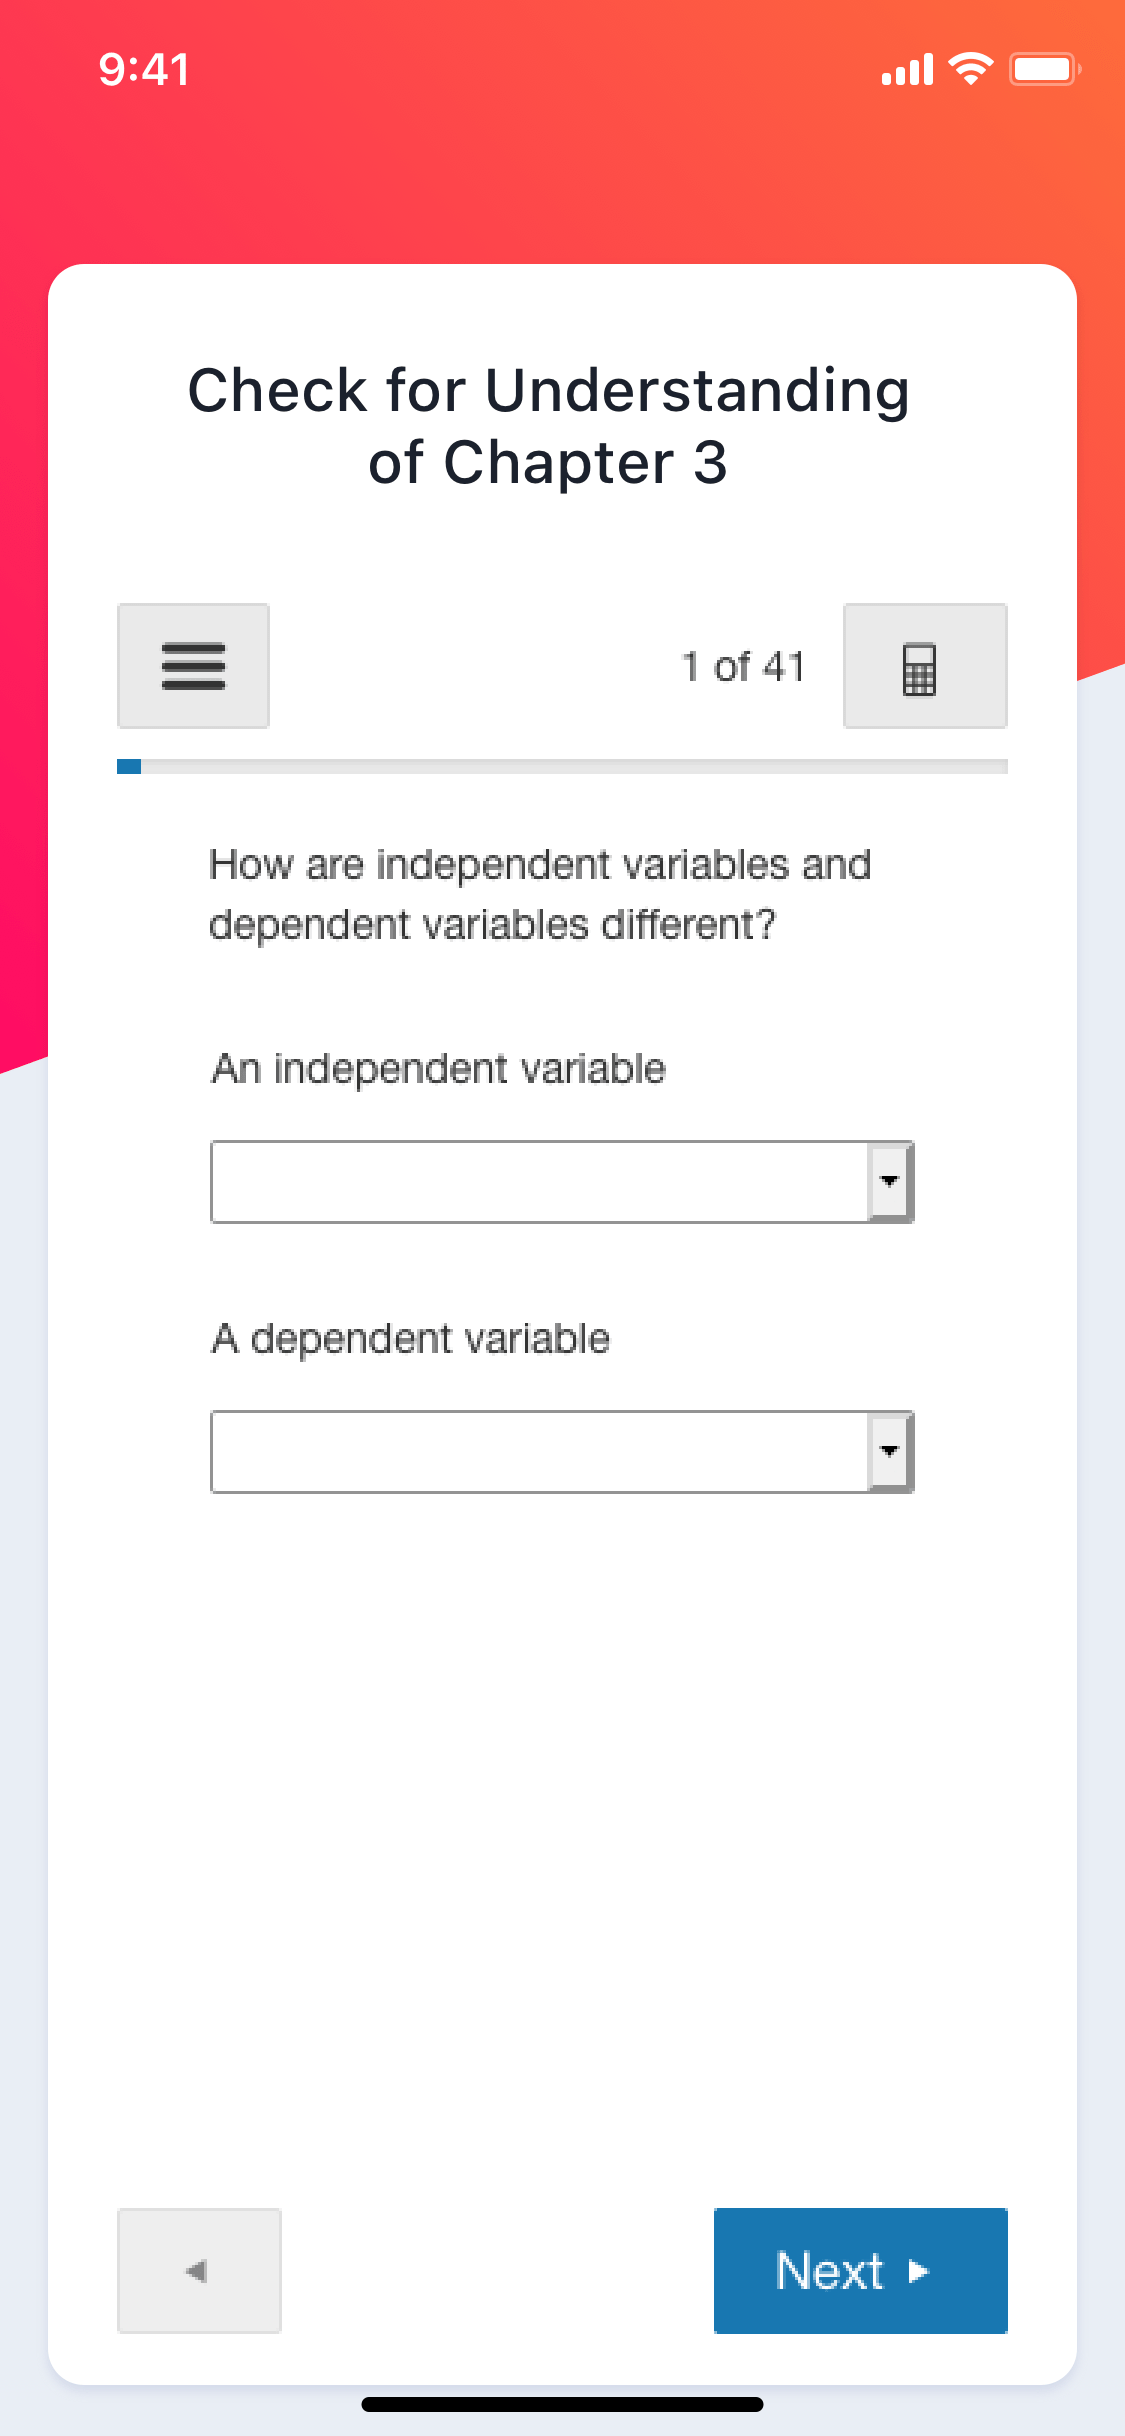Select the 'Check for Understanding of Chapter 3' title
The image size is (1125, 2436).
[x=549, y=425]
